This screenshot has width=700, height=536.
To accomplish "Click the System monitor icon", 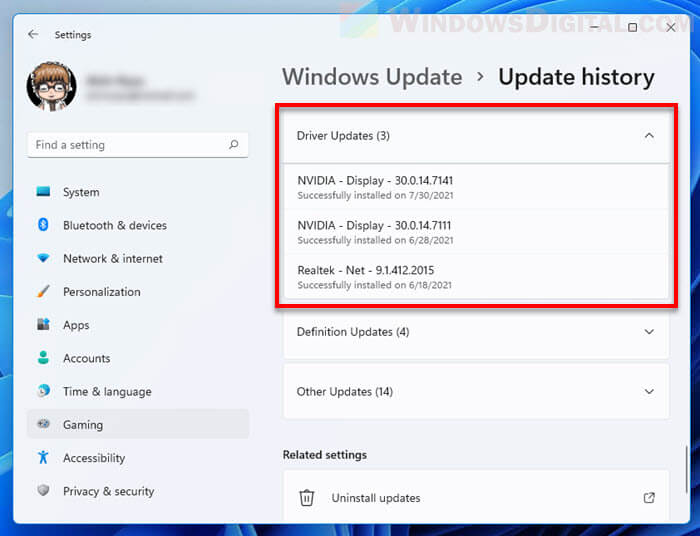I will pos(43,191).
